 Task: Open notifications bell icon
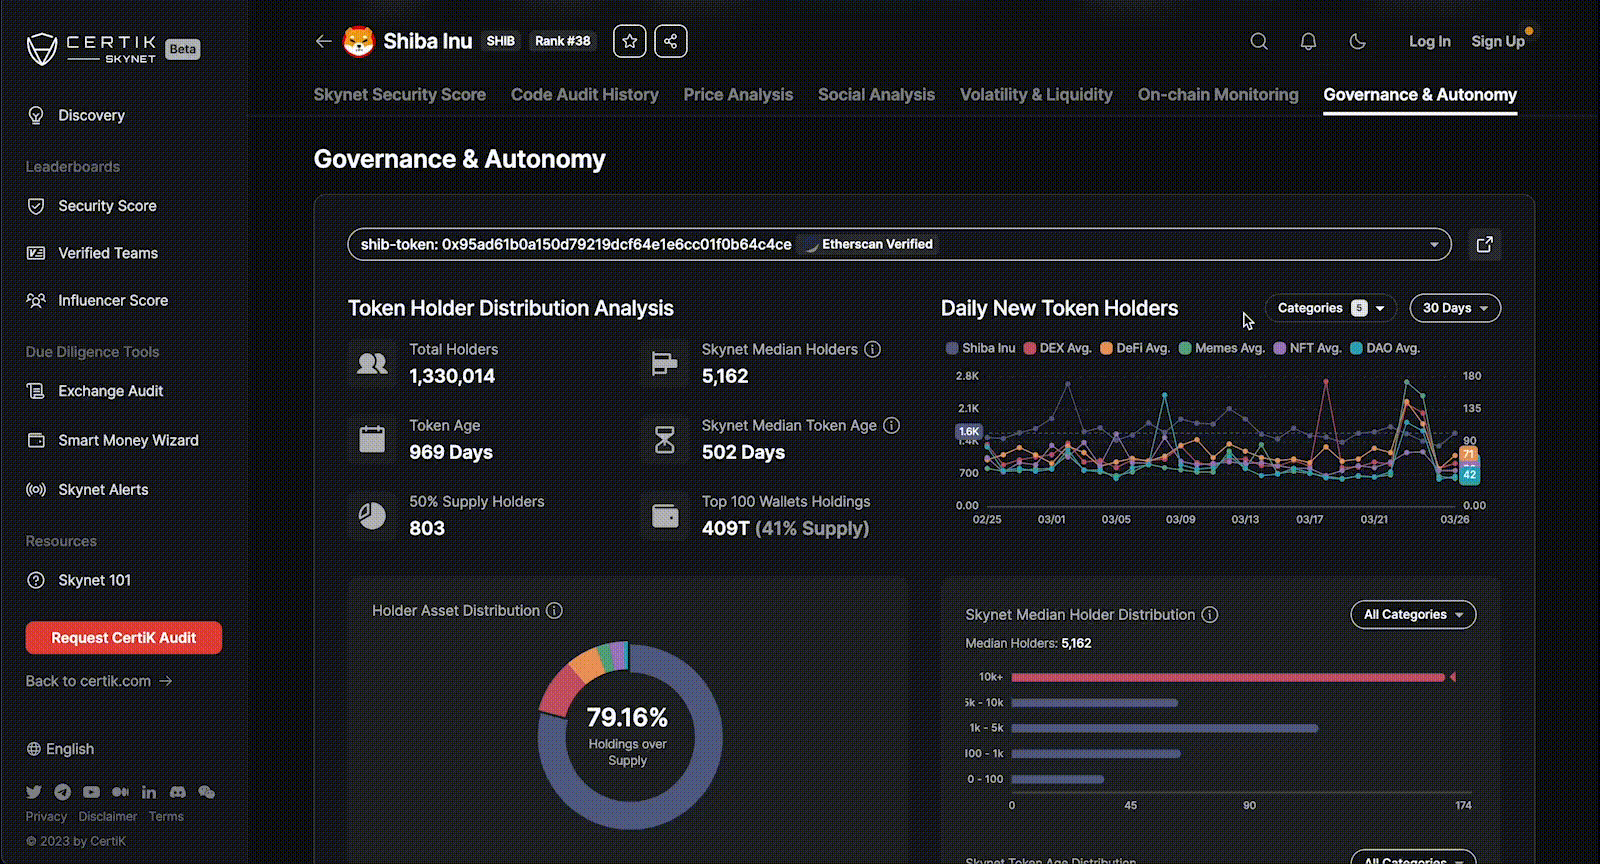[1308, 41]
